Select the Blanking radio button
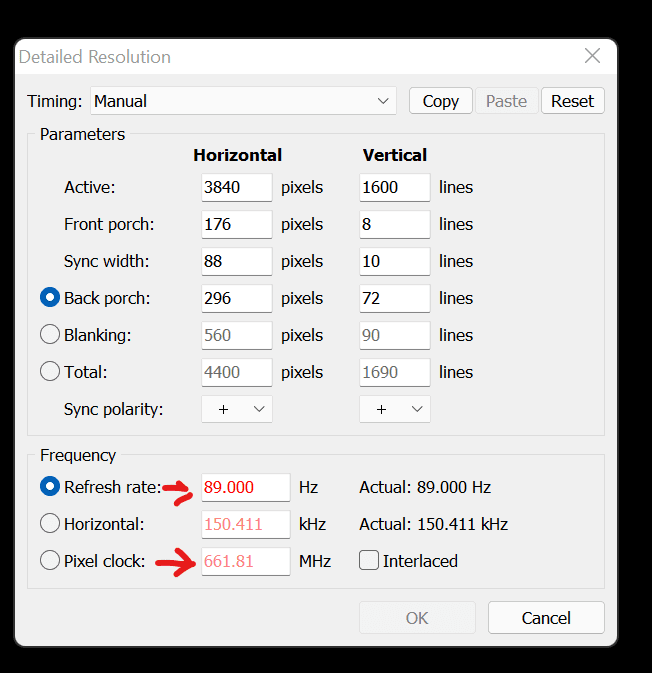 [50, 334]
